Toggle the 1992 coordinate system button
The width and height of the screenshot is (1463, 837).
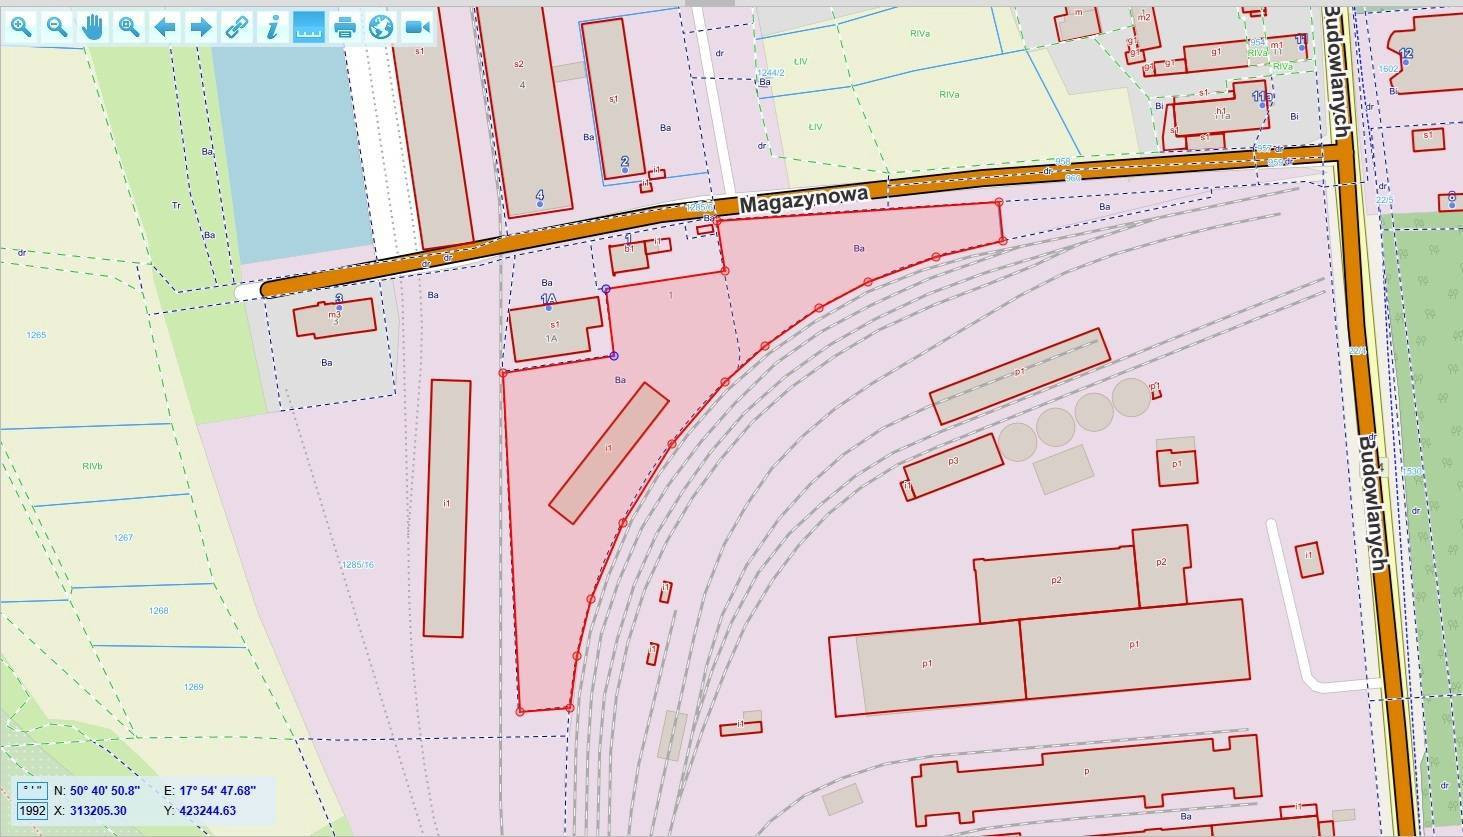[32, 810]
